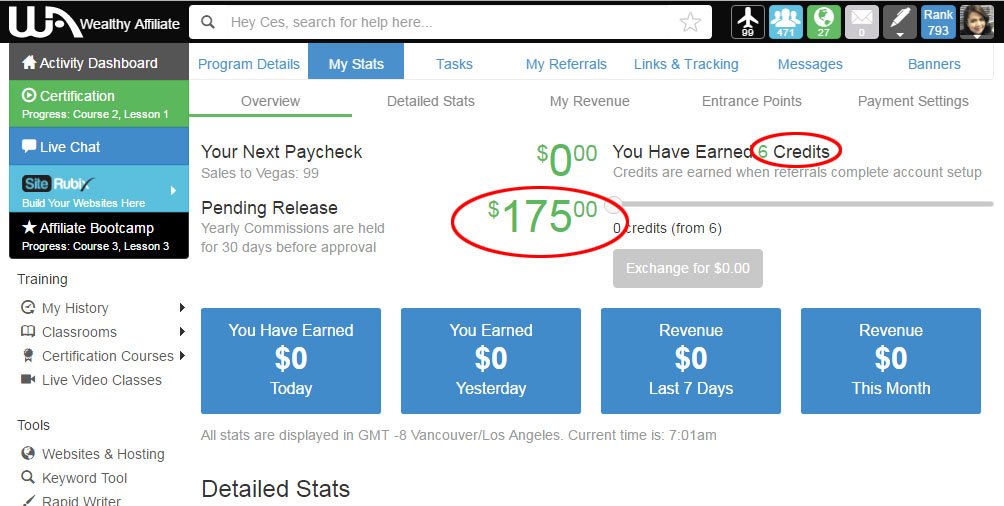Viewport: 1004px width, 506px height.
Task: Select the My Stats tab
Action: click(356, 61)
